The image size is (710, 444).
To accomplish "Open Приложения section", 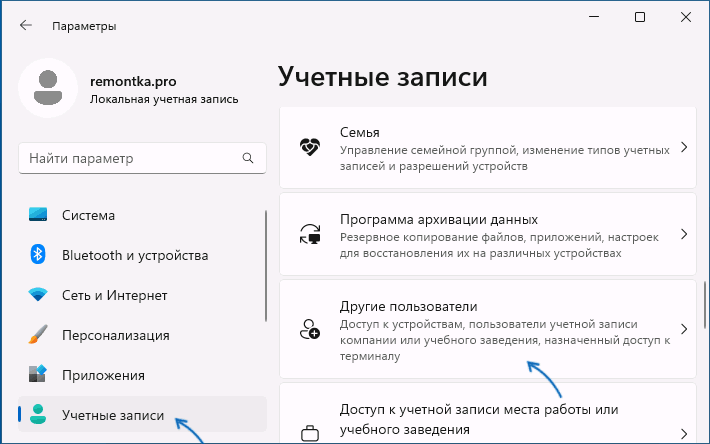I will pyautogui.click(x=142, y=375).
